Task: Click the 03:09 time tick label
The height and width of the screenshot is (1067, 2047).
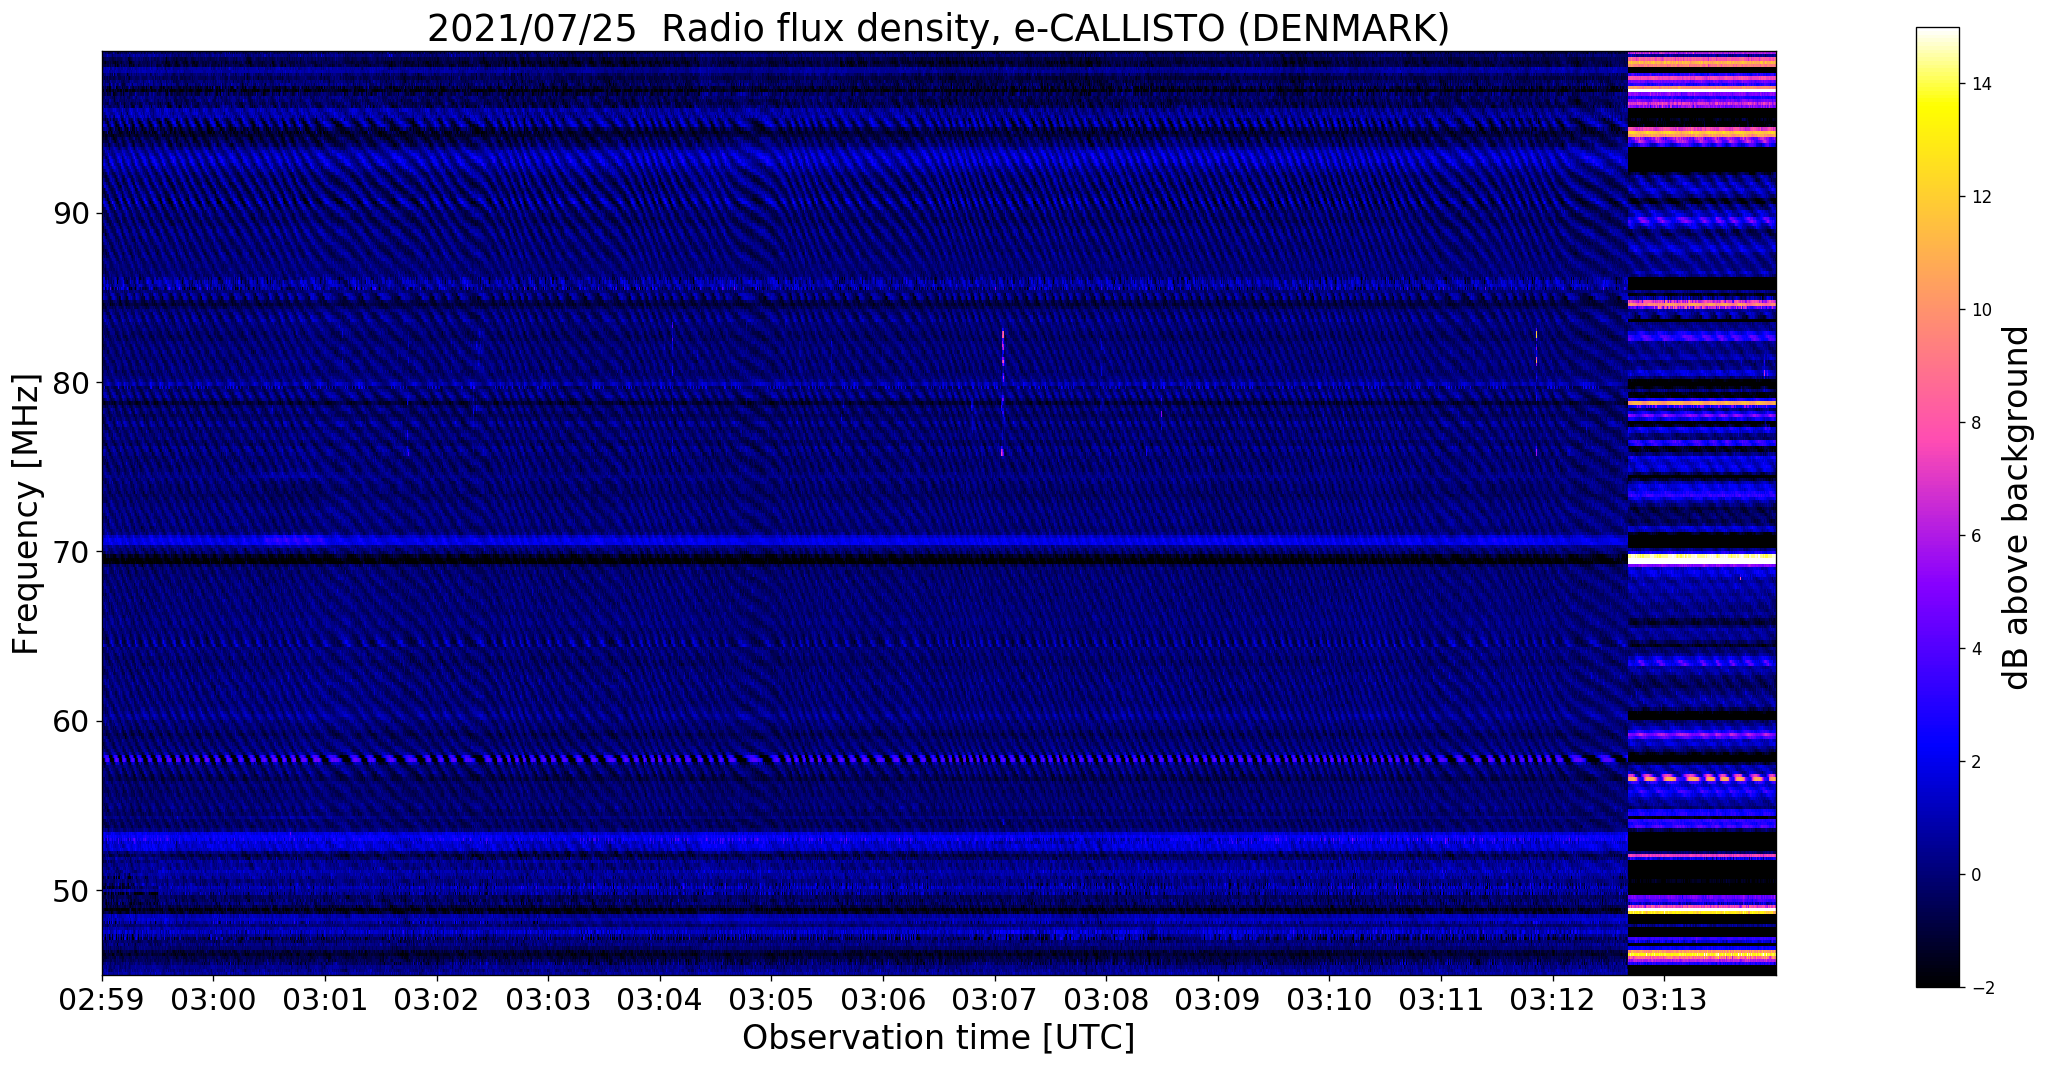Action: coord(1217,999)
